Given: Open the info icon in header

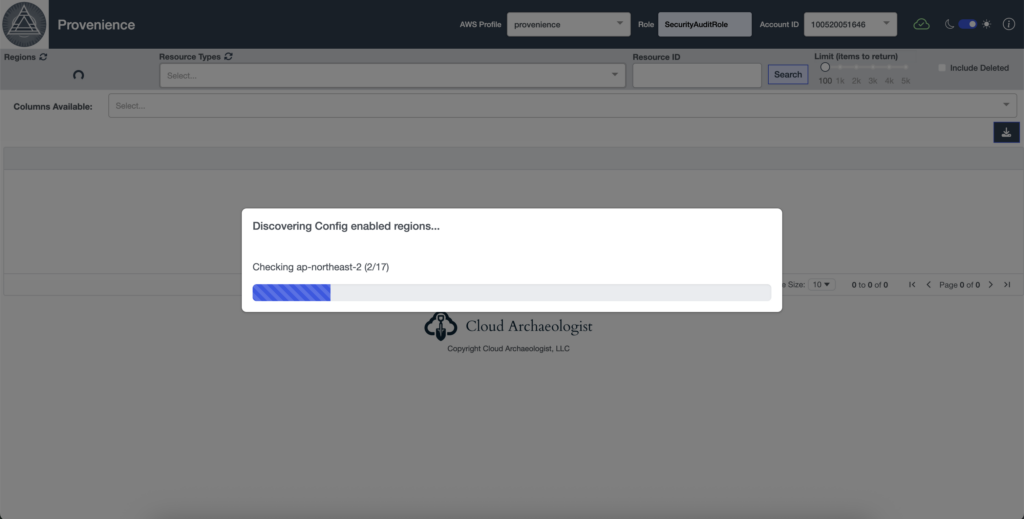Looking at the screenshot, I should click(x=1008, y=24).
